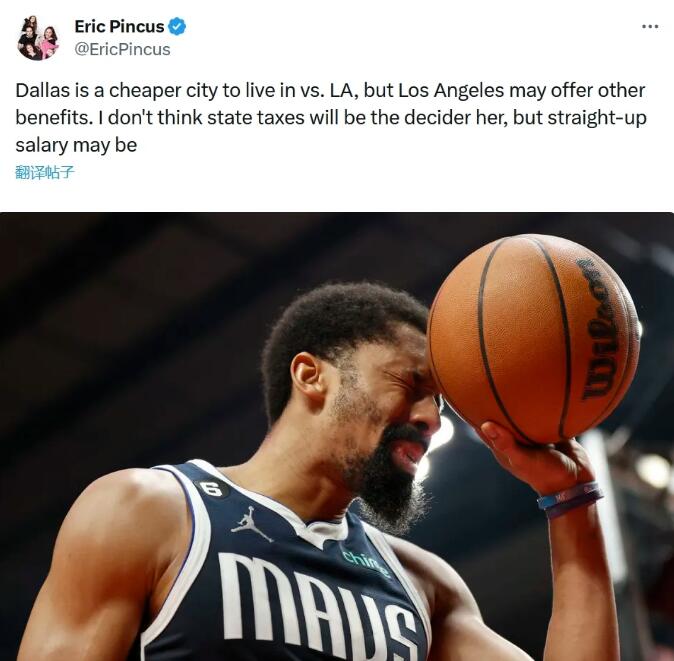
Task: Click the 翻译帖子 translate post link
Action: click(x=45, y=172)
